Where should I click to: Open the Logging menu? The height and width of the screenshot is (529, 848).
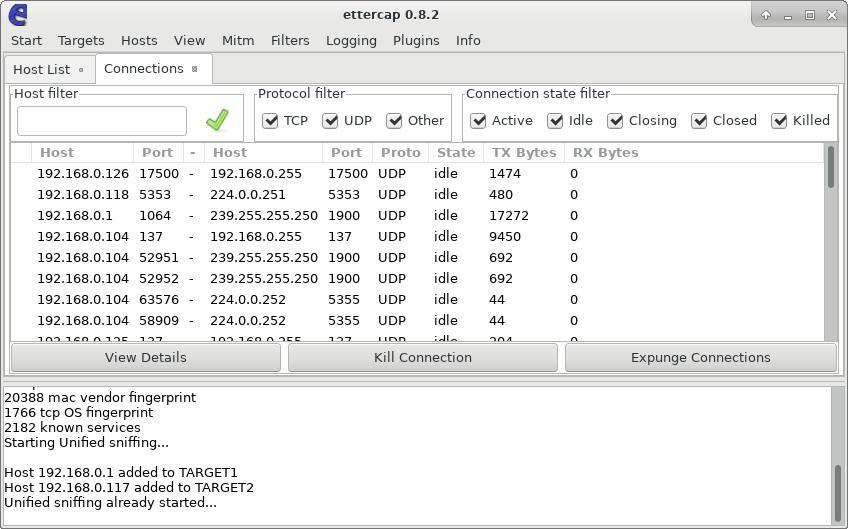(351, 41)
